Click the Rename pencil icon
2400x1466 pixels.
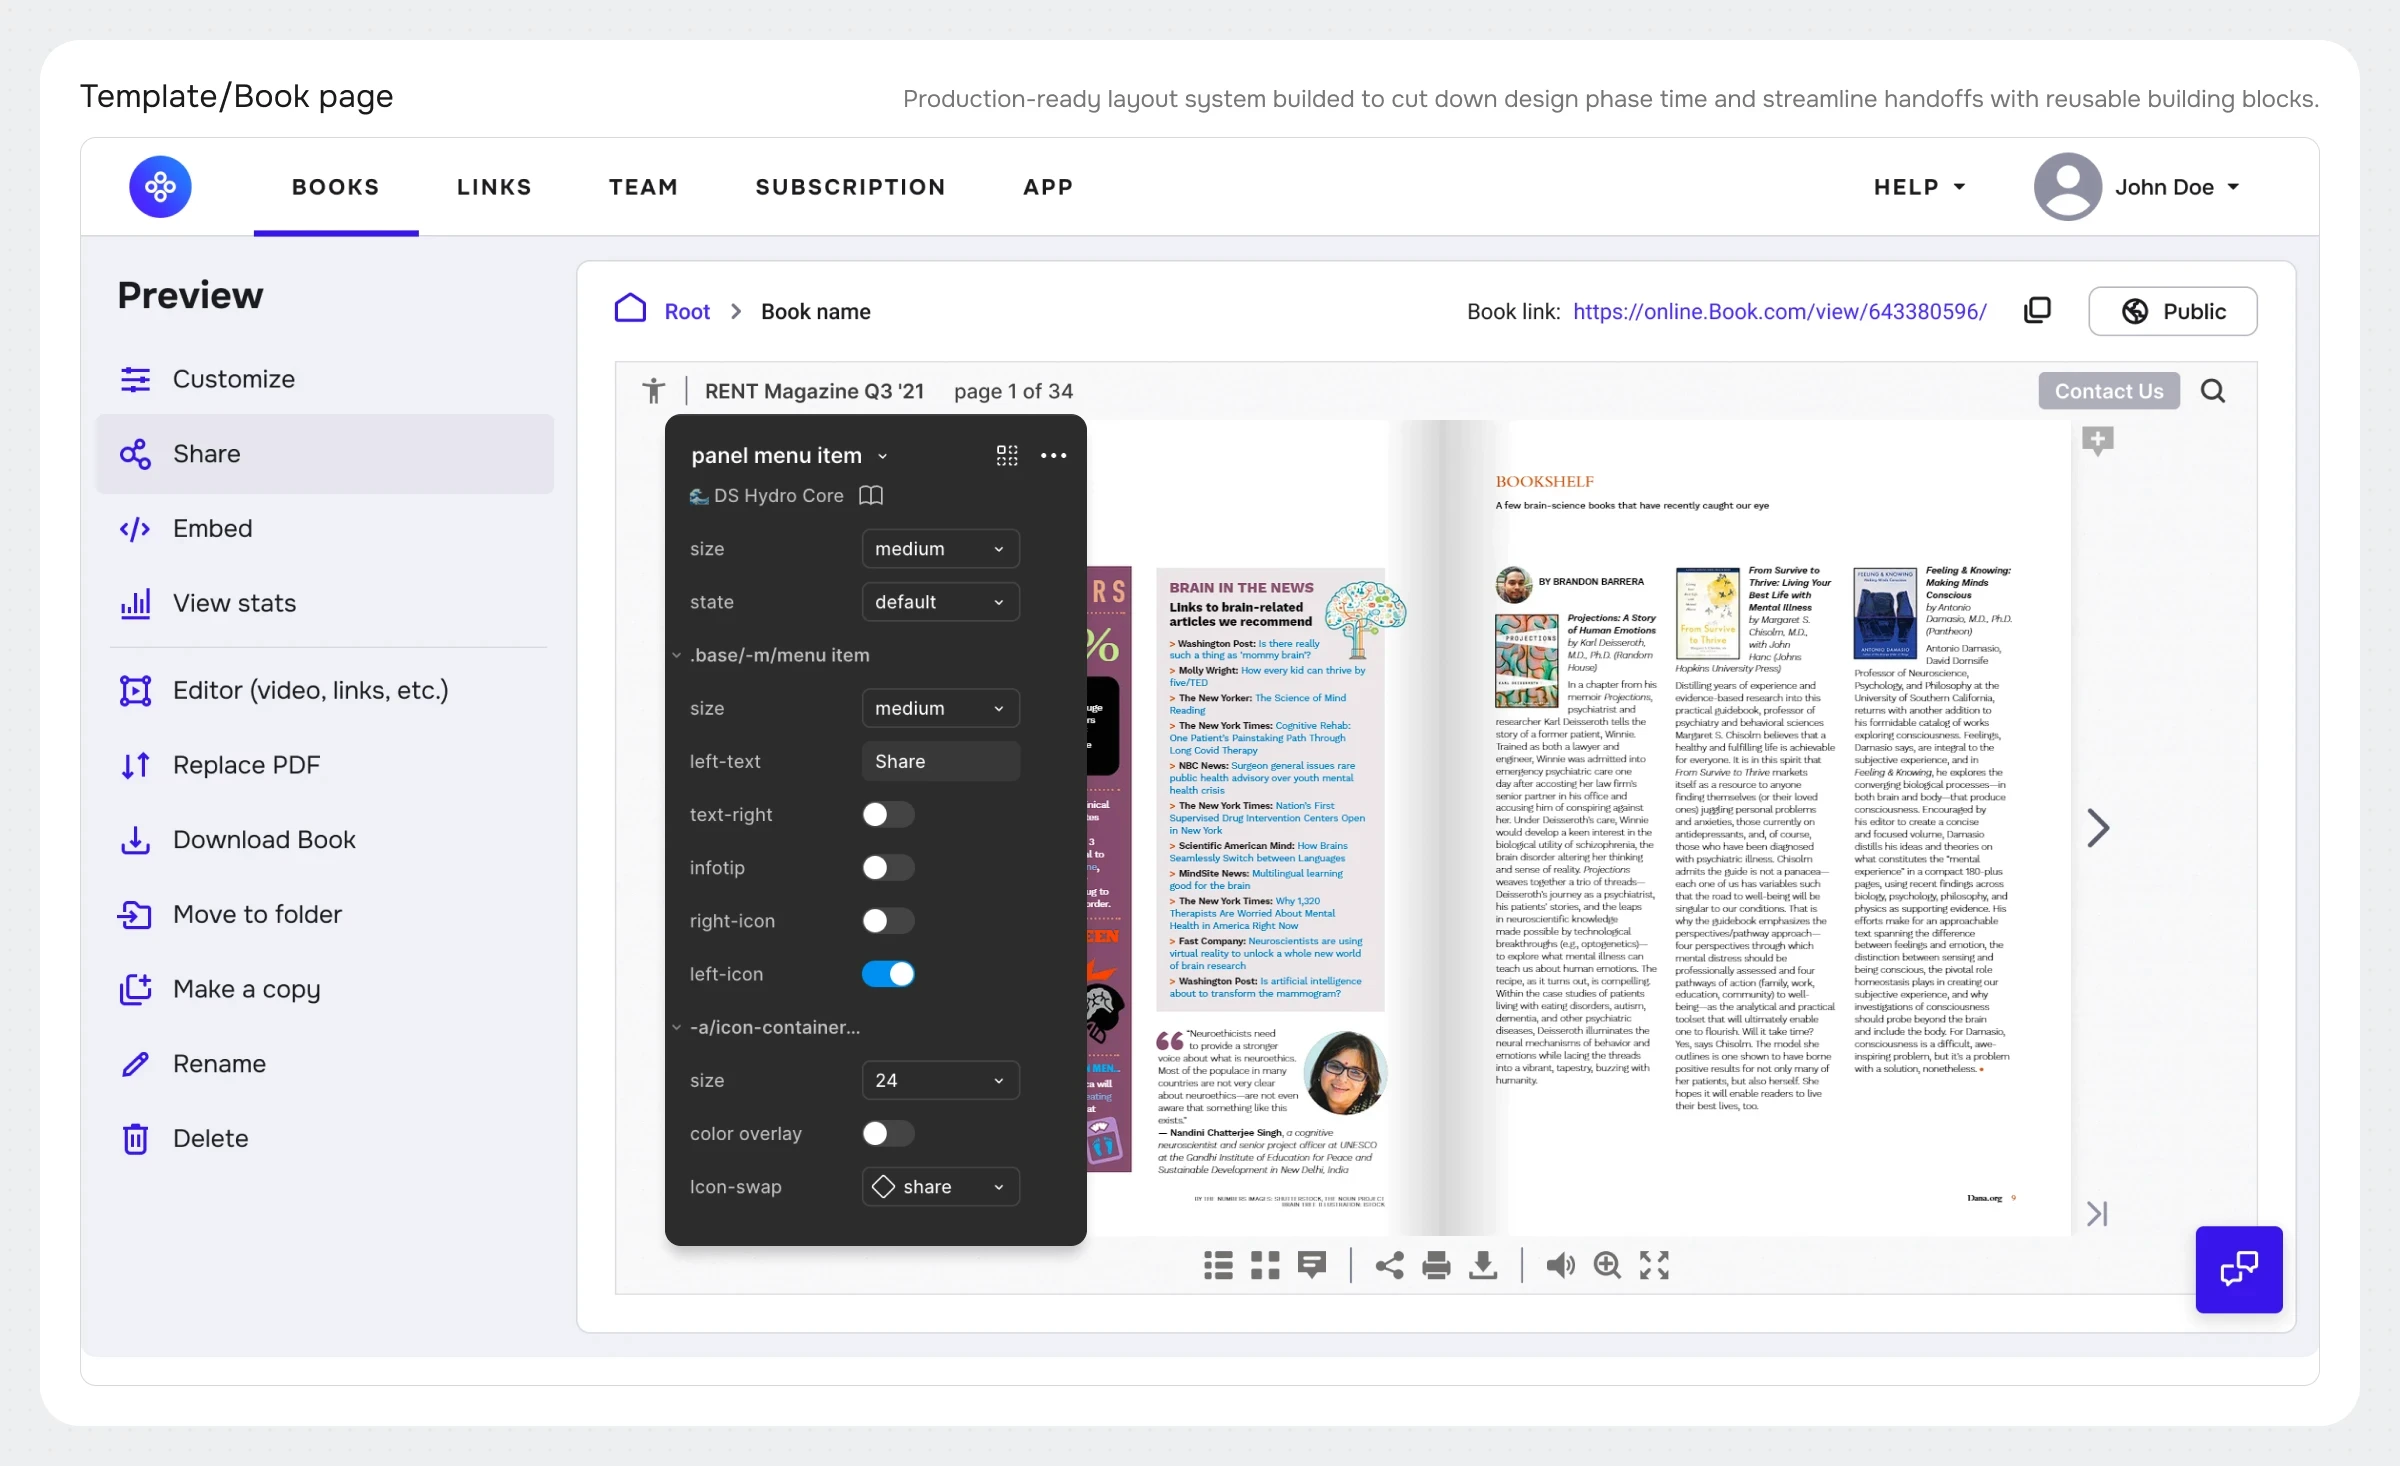point(136,1064)
